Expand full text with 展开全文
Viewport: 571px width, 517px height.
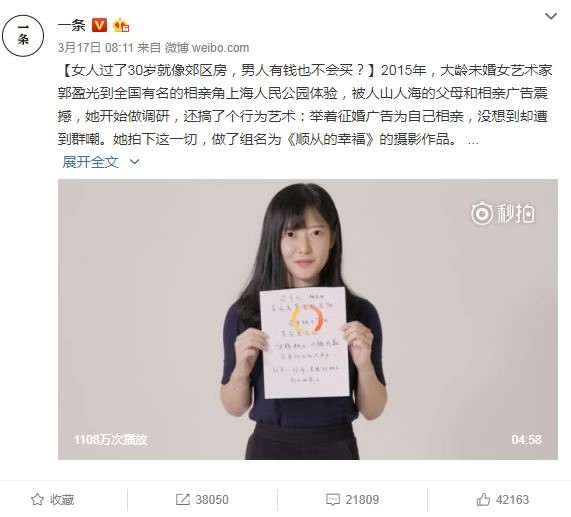click(91, 162)
